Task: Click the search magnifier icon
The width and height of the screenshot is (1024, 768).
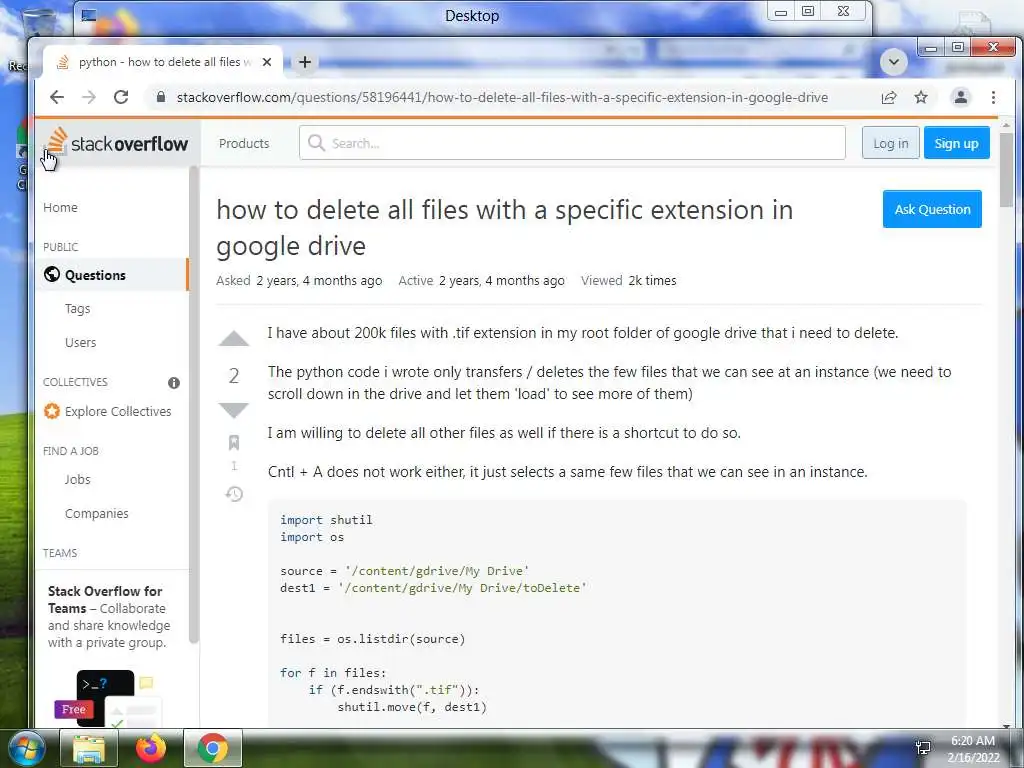Action: pyautogui.click(x=316, y=143)
